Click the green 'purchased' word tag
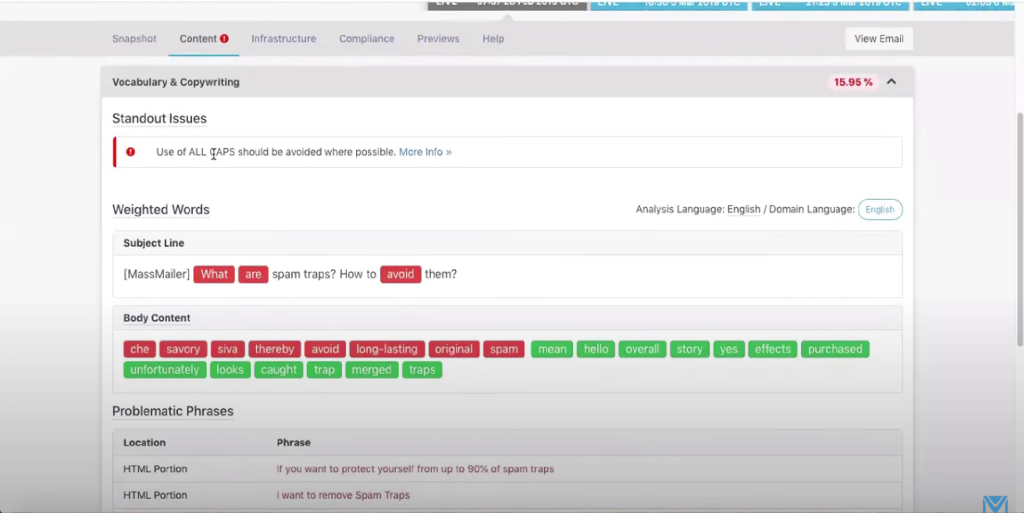Viewport: 1024px width, 513px height. (x=835, y=349)
